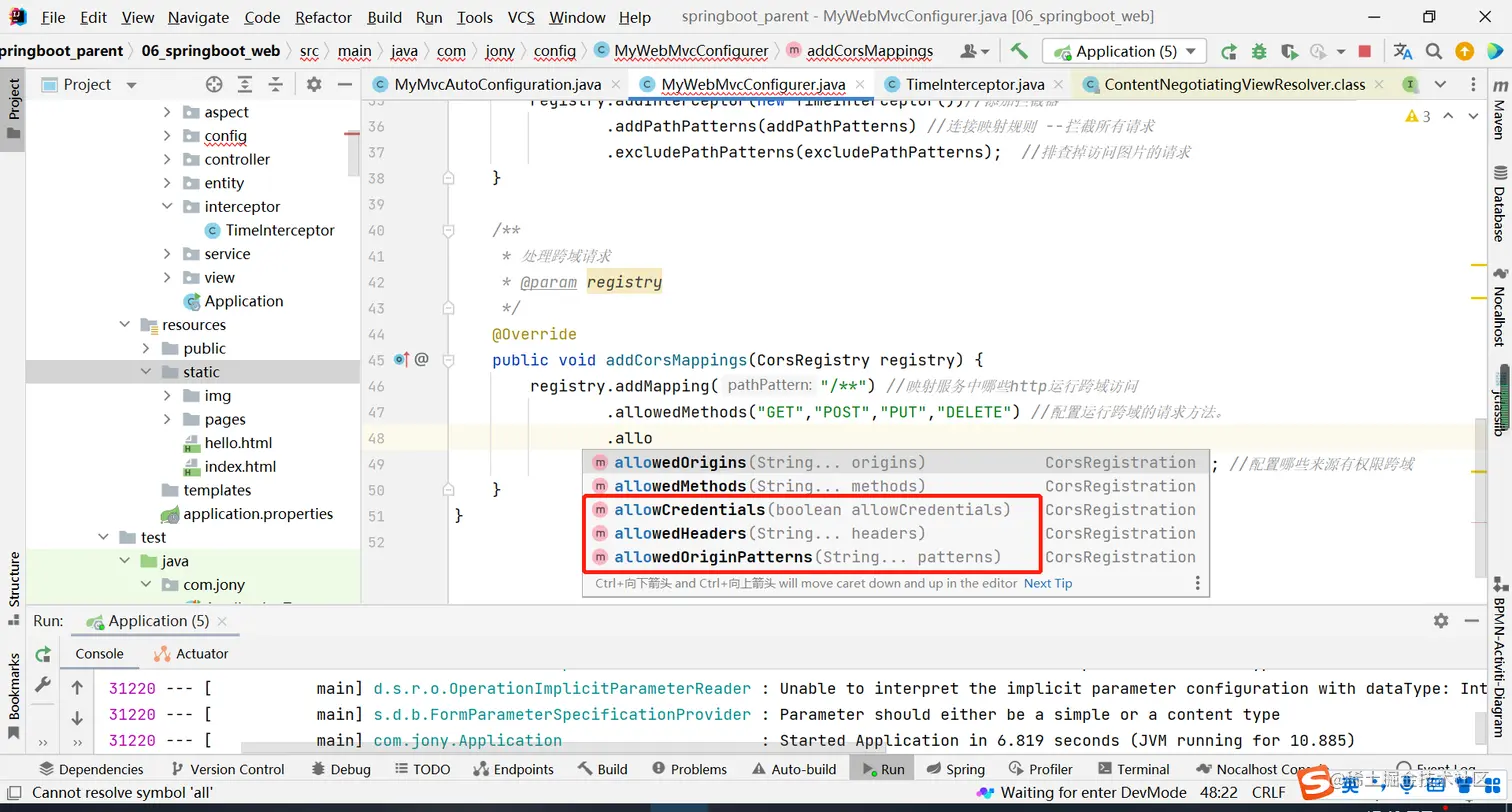1512x812 pixels.
Task: Open Project panel gear options
Action: pos(314,85)
